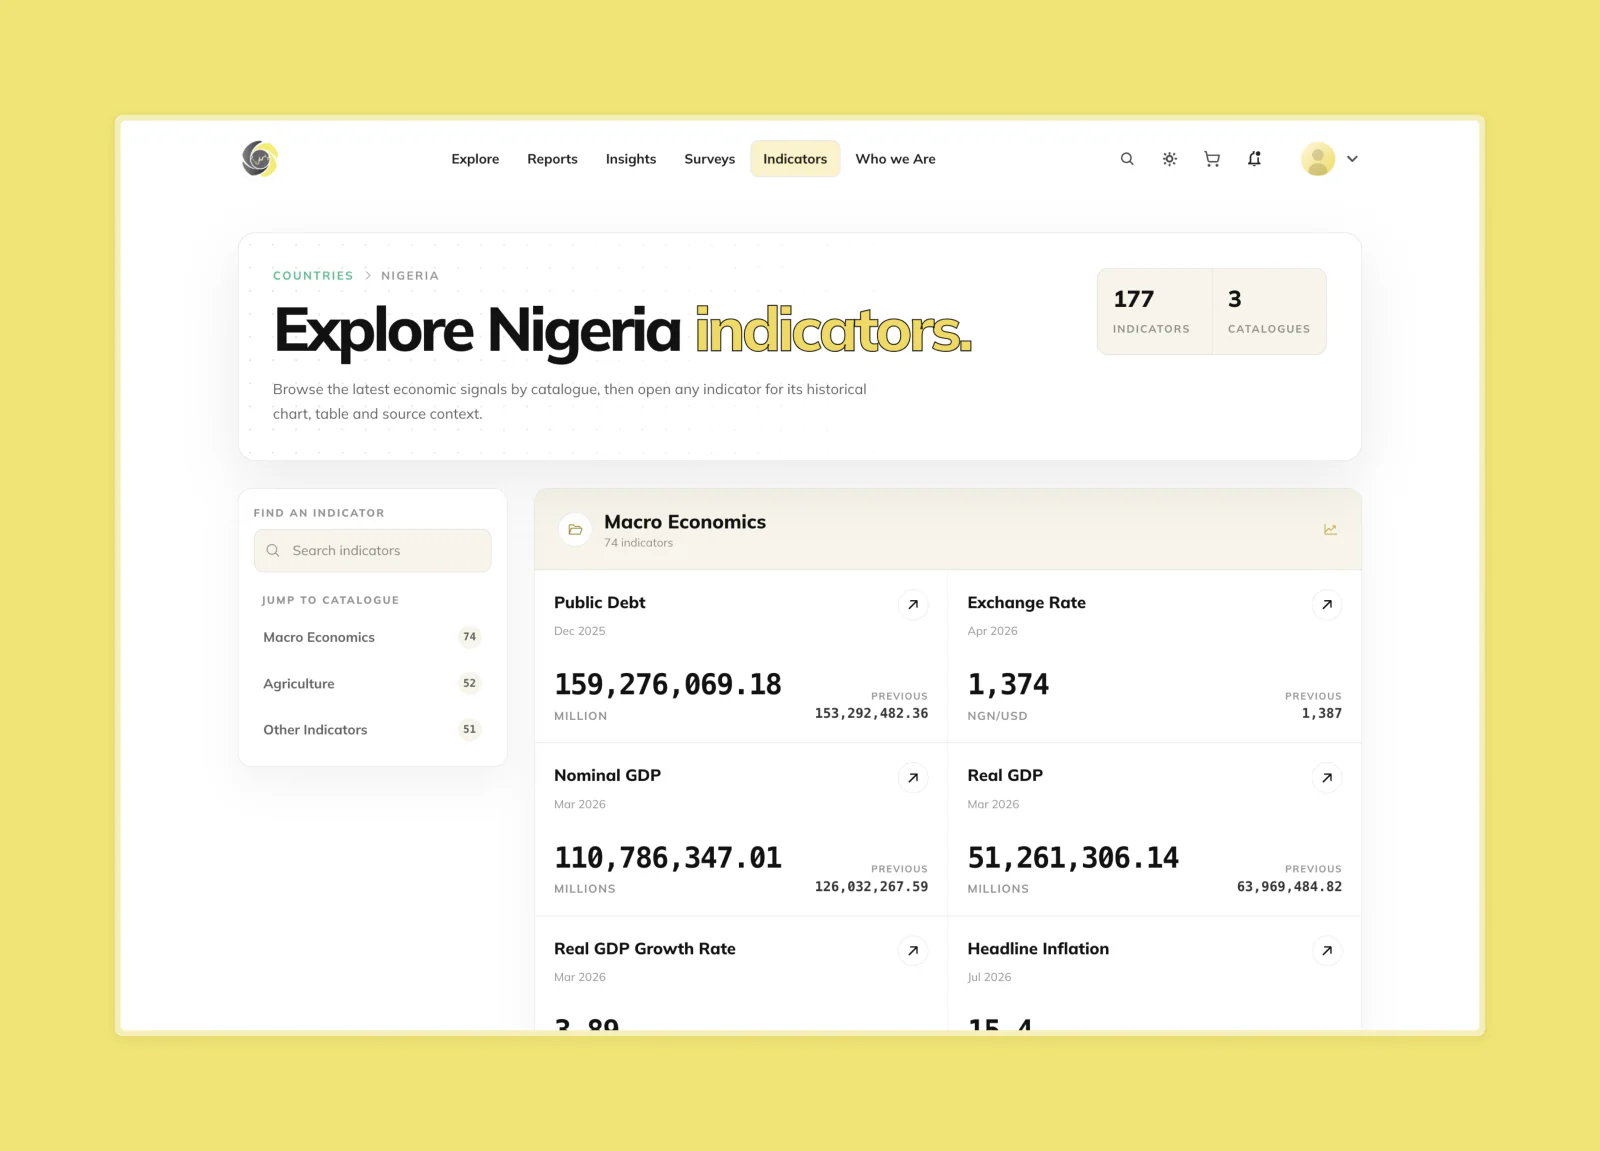Open Real GDP arrow icon
This screenshot has width=1600, height=1151.
click(x=1327, y=778)
